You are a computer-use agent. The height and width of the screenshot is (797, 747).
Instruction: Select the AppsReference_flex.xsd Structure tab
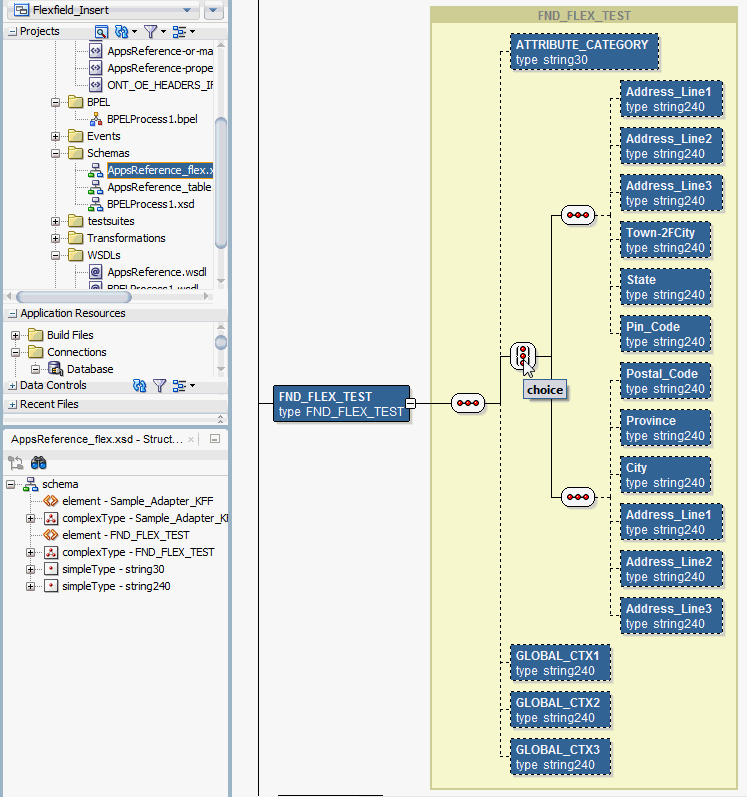(x=97, y=439)
